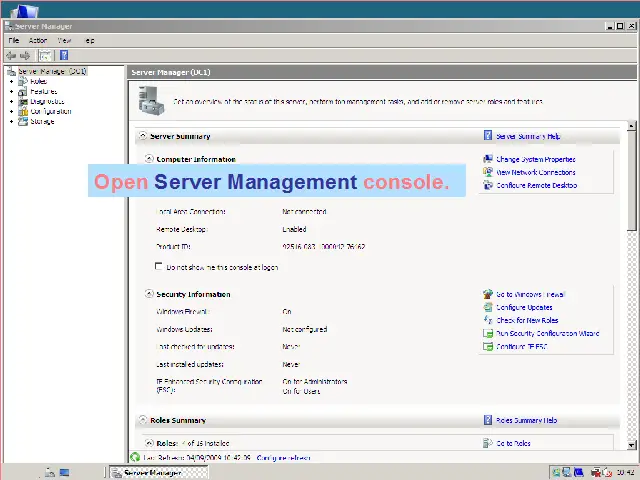Viewport: 640px width, 480px height.
Task: Click the details pane scroll down arrow
Action: 631,445
